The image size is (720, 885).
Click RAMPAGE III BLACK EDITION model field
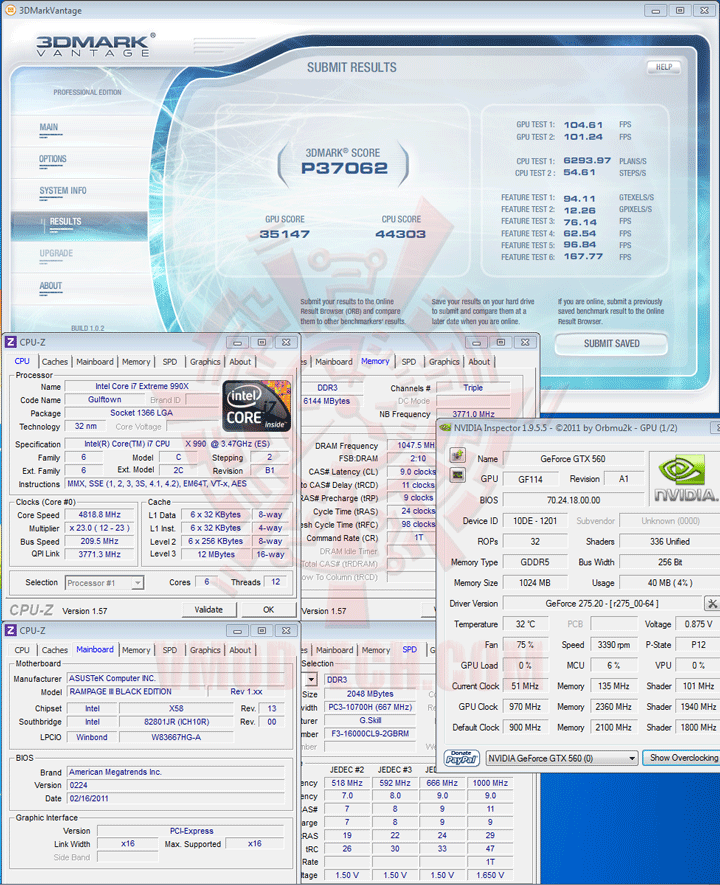pos(136,691)
